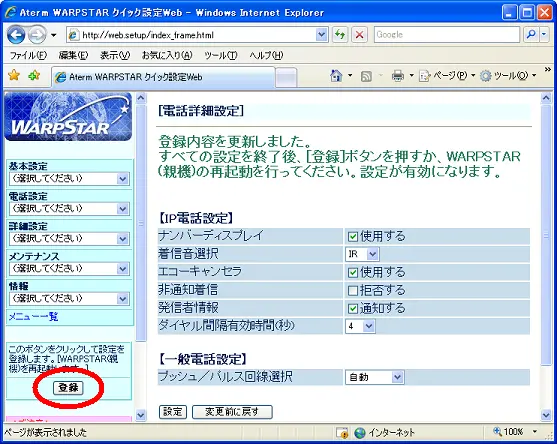Select the Aterm WARPSTAR クイック設定Web tab
This screenshot has height=444, width=557.
tap(163, 77)
